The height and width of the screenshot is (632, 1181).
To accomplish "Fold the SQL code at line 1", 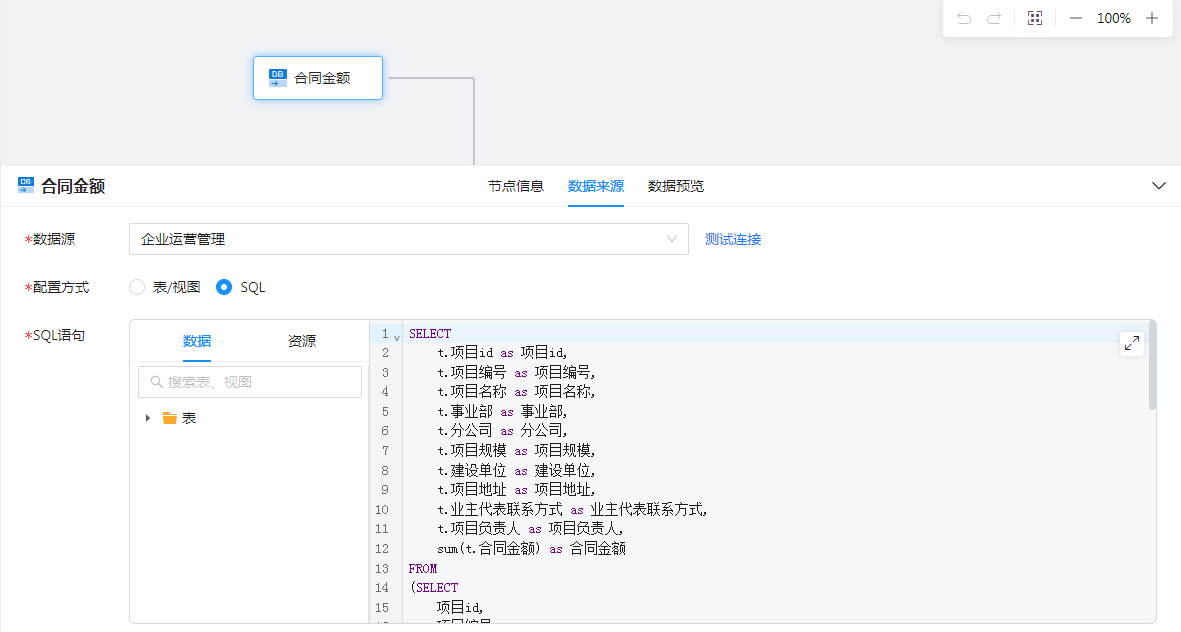I will click(x=397, y=335).
